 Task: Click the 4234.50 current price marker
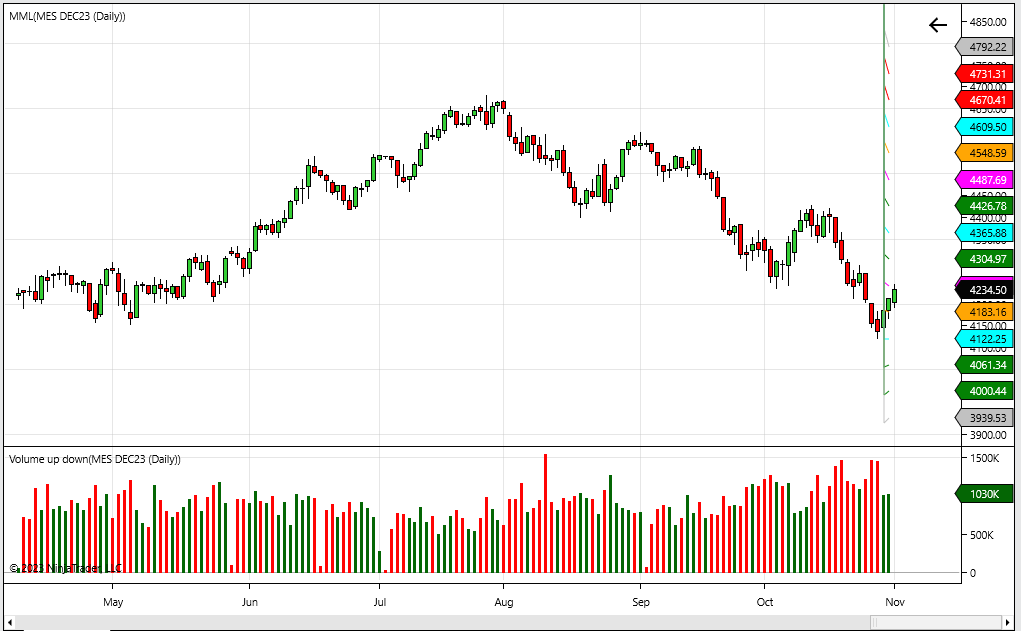click(x=985, y=290)
